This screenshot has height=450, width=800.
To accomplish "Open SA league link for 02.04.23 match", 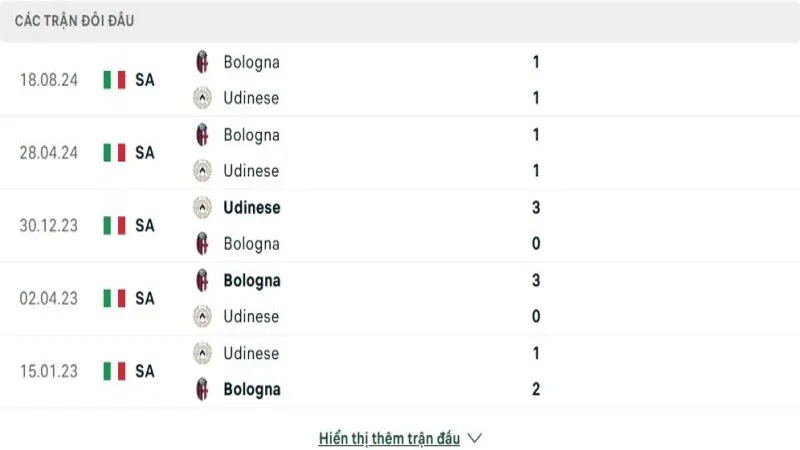I will click(x=145, y=298).
